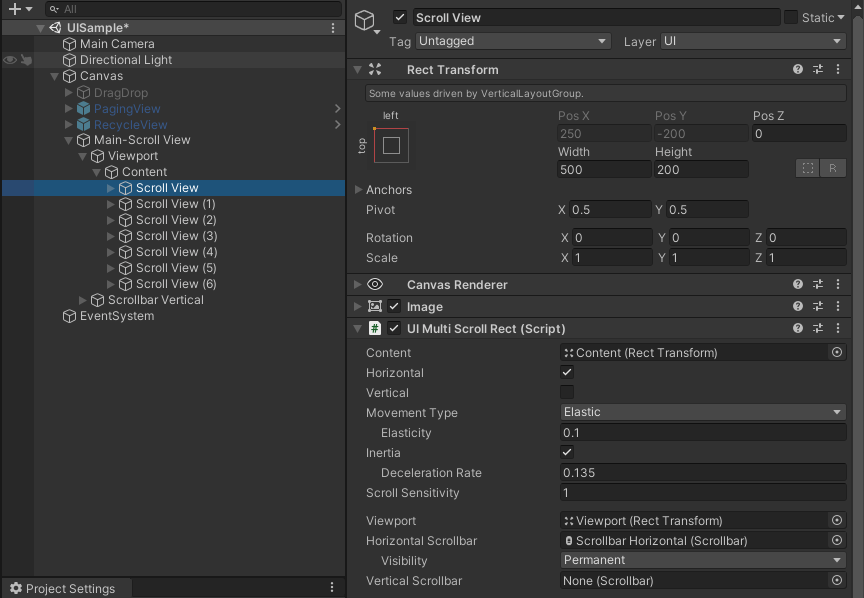Click the Elasticity field showing 0.1

point(703,433)
